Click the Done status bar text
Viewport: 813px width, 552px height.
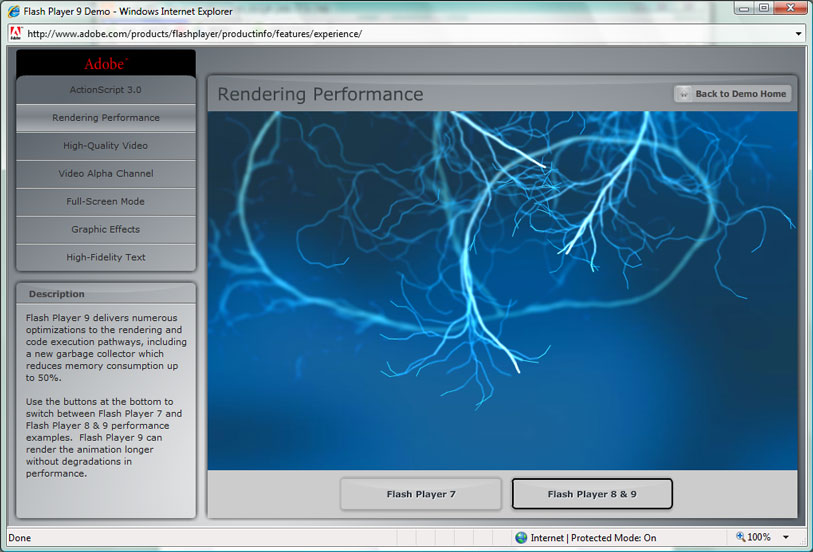click(x=20, y=538)
